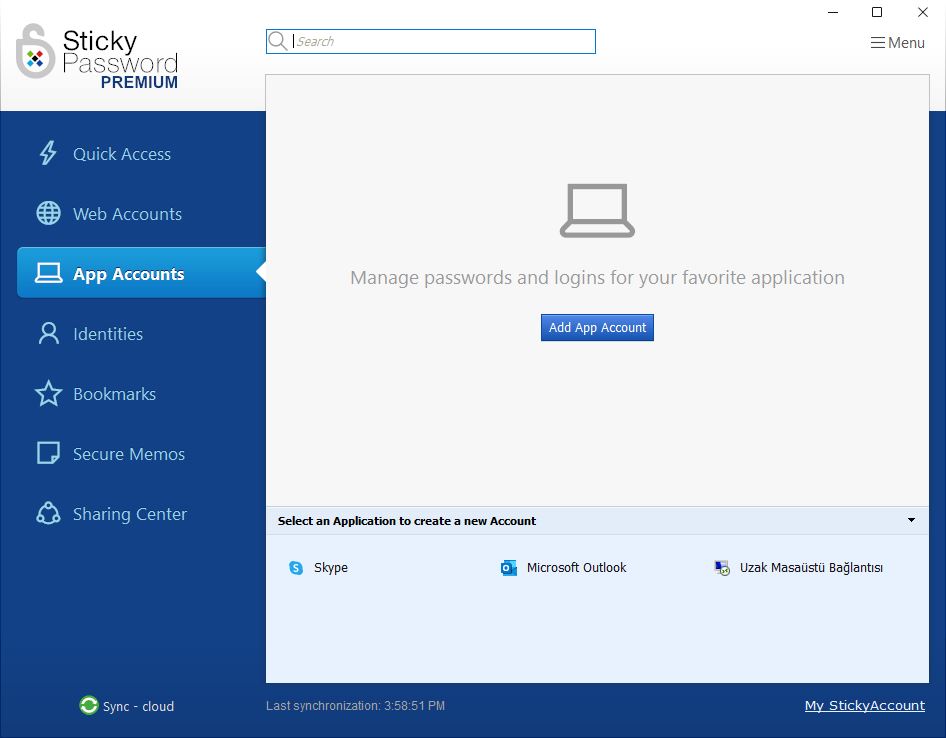Screen dimensions: 946x738
Task: Click the Manage passwords and logins text
Action: [597, 278]
